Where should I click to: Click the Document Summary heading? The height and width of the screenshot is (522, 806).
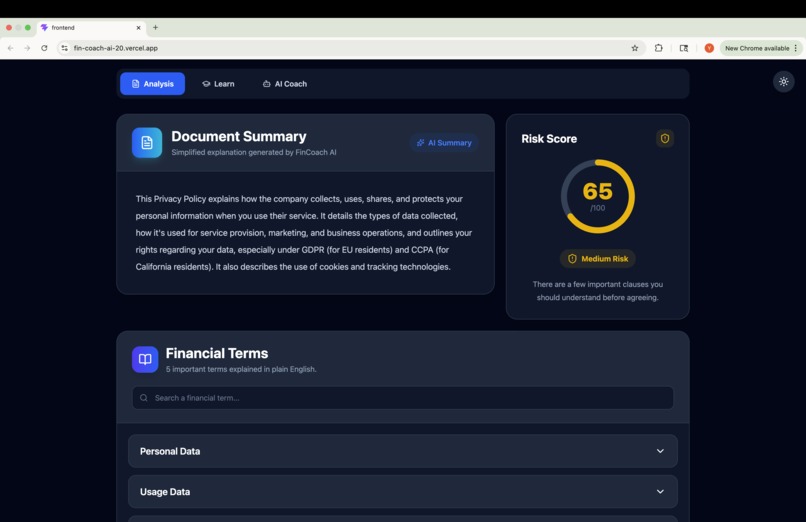click(x=239, y=137)
